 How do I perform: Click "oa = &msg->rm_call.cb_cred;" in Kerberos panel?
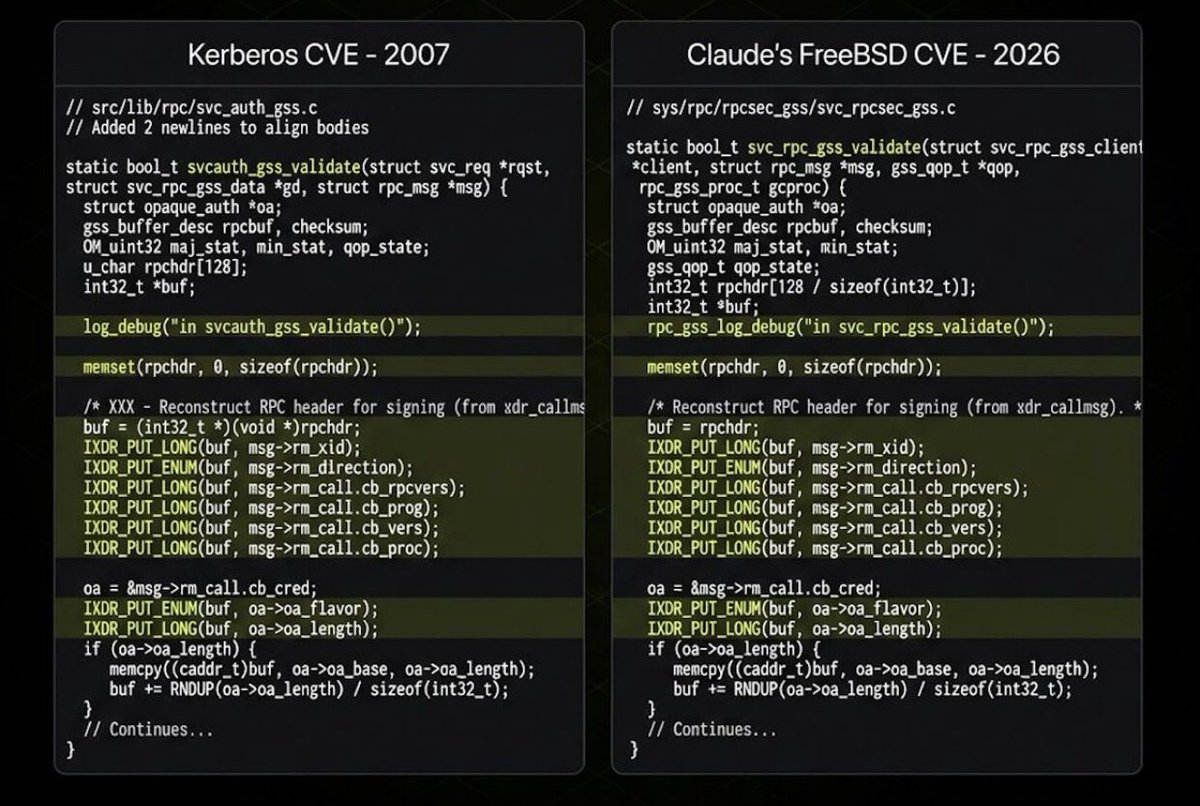[x=200, y=588]
